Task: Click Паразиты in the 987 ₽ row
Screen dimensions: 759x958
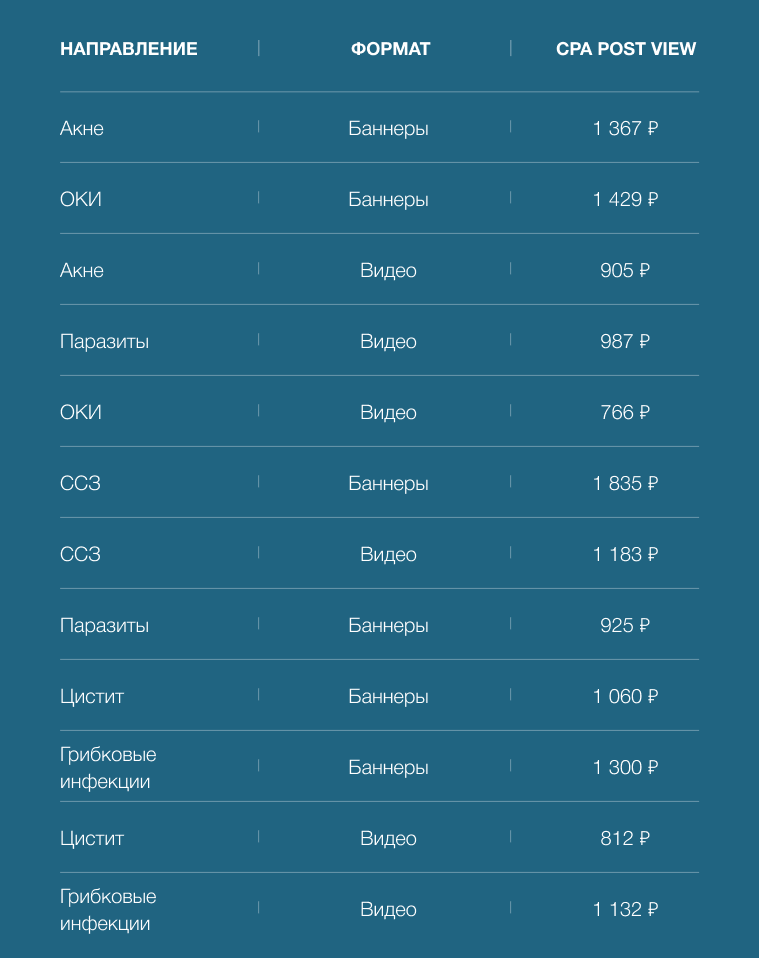Action: point(104,341)
